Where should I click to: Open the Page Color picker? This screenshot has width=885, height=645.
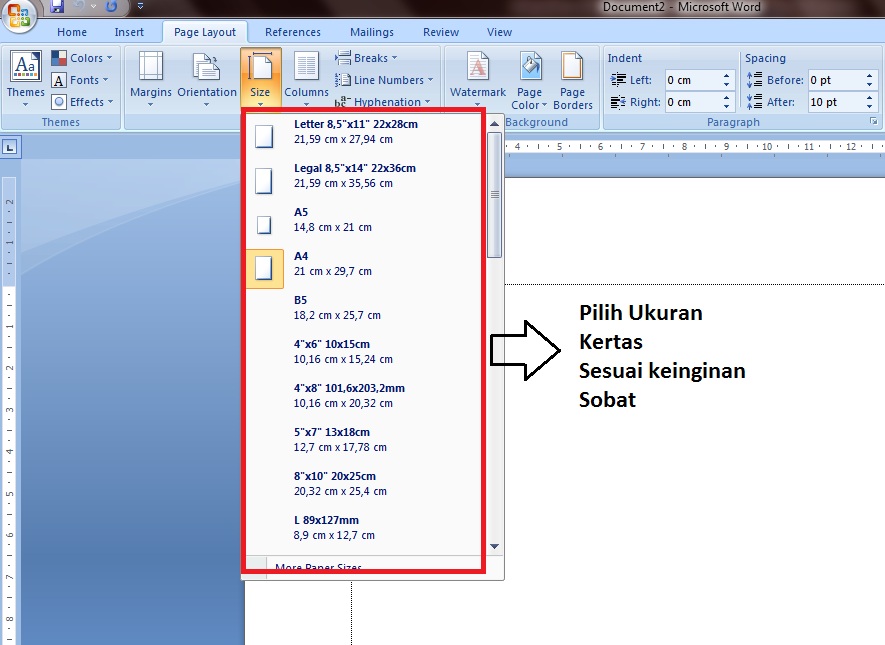pos(529,80)
